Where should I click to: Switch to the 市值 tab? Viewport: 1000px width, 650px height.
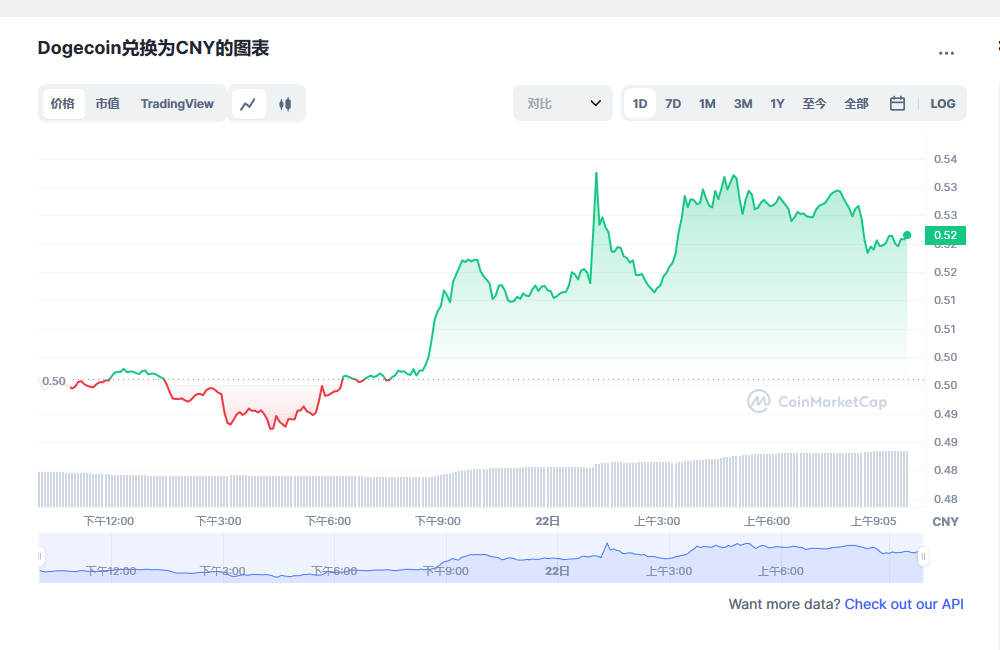coord(107,103)
